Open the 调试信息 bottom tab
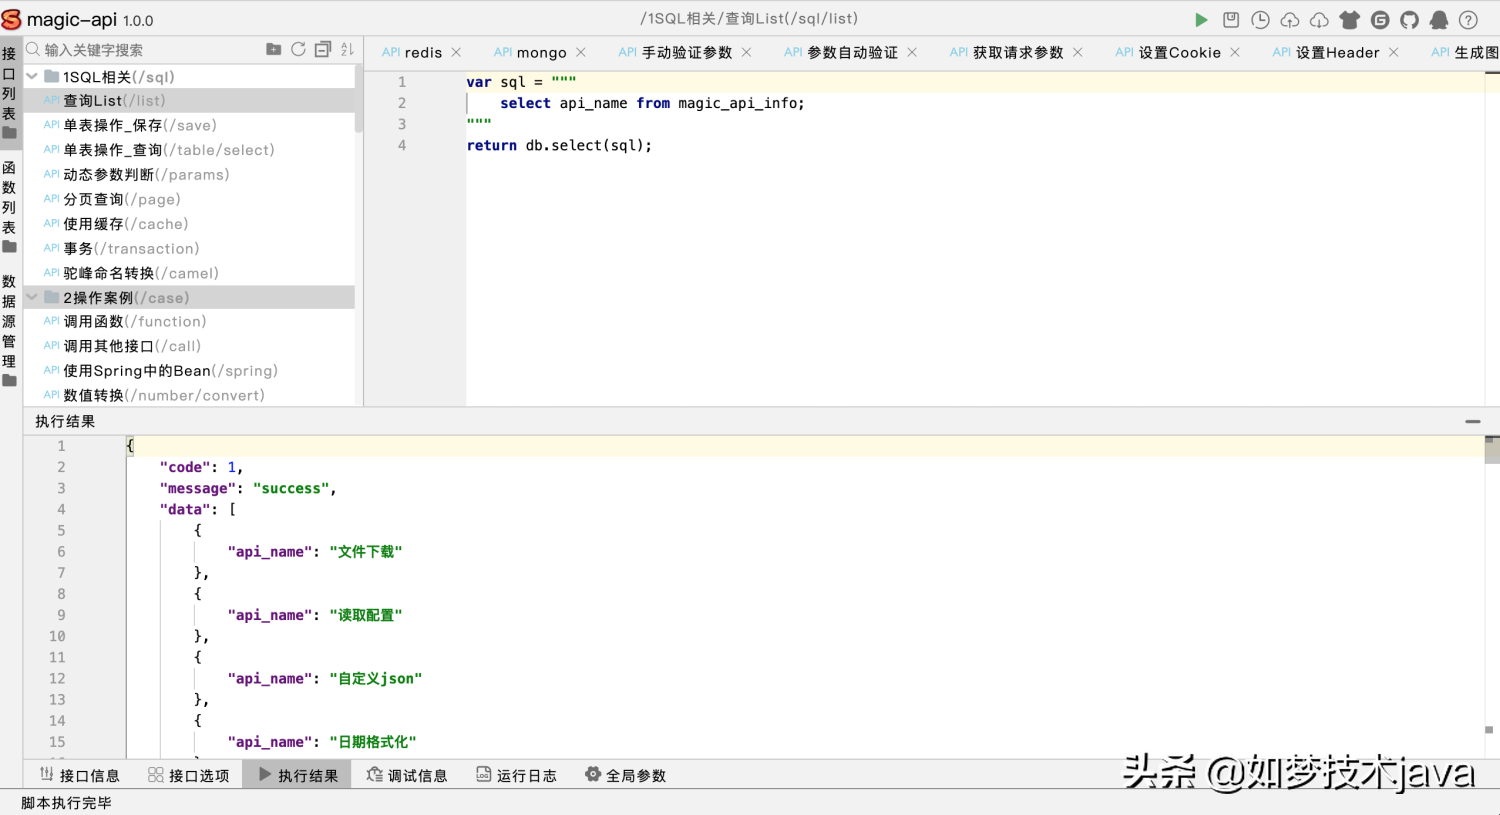This screenshot has width=1500, height=815. pos(407,775)
